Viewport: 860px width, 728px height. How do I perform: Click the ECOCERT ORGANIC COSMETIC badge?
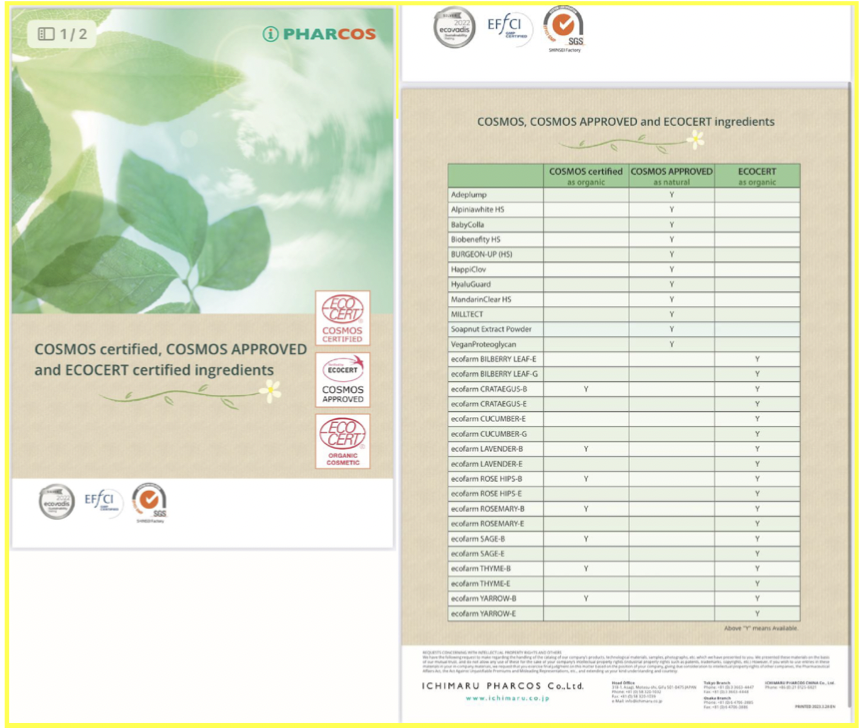point(342,441)
